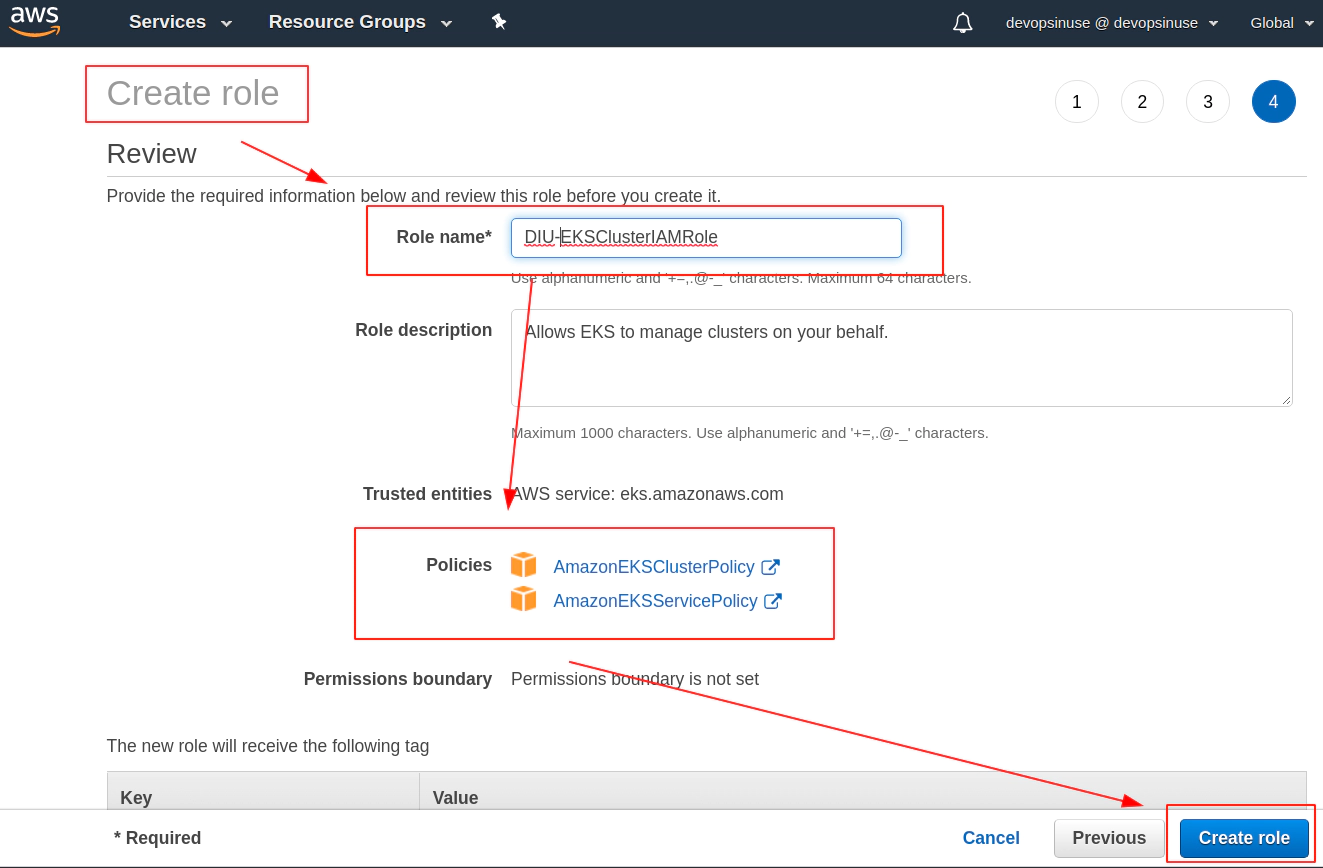Viewport: 1323px width, 868px height.
Task: Open the Resource Groups menu
Action: click(x=360, y=22)
